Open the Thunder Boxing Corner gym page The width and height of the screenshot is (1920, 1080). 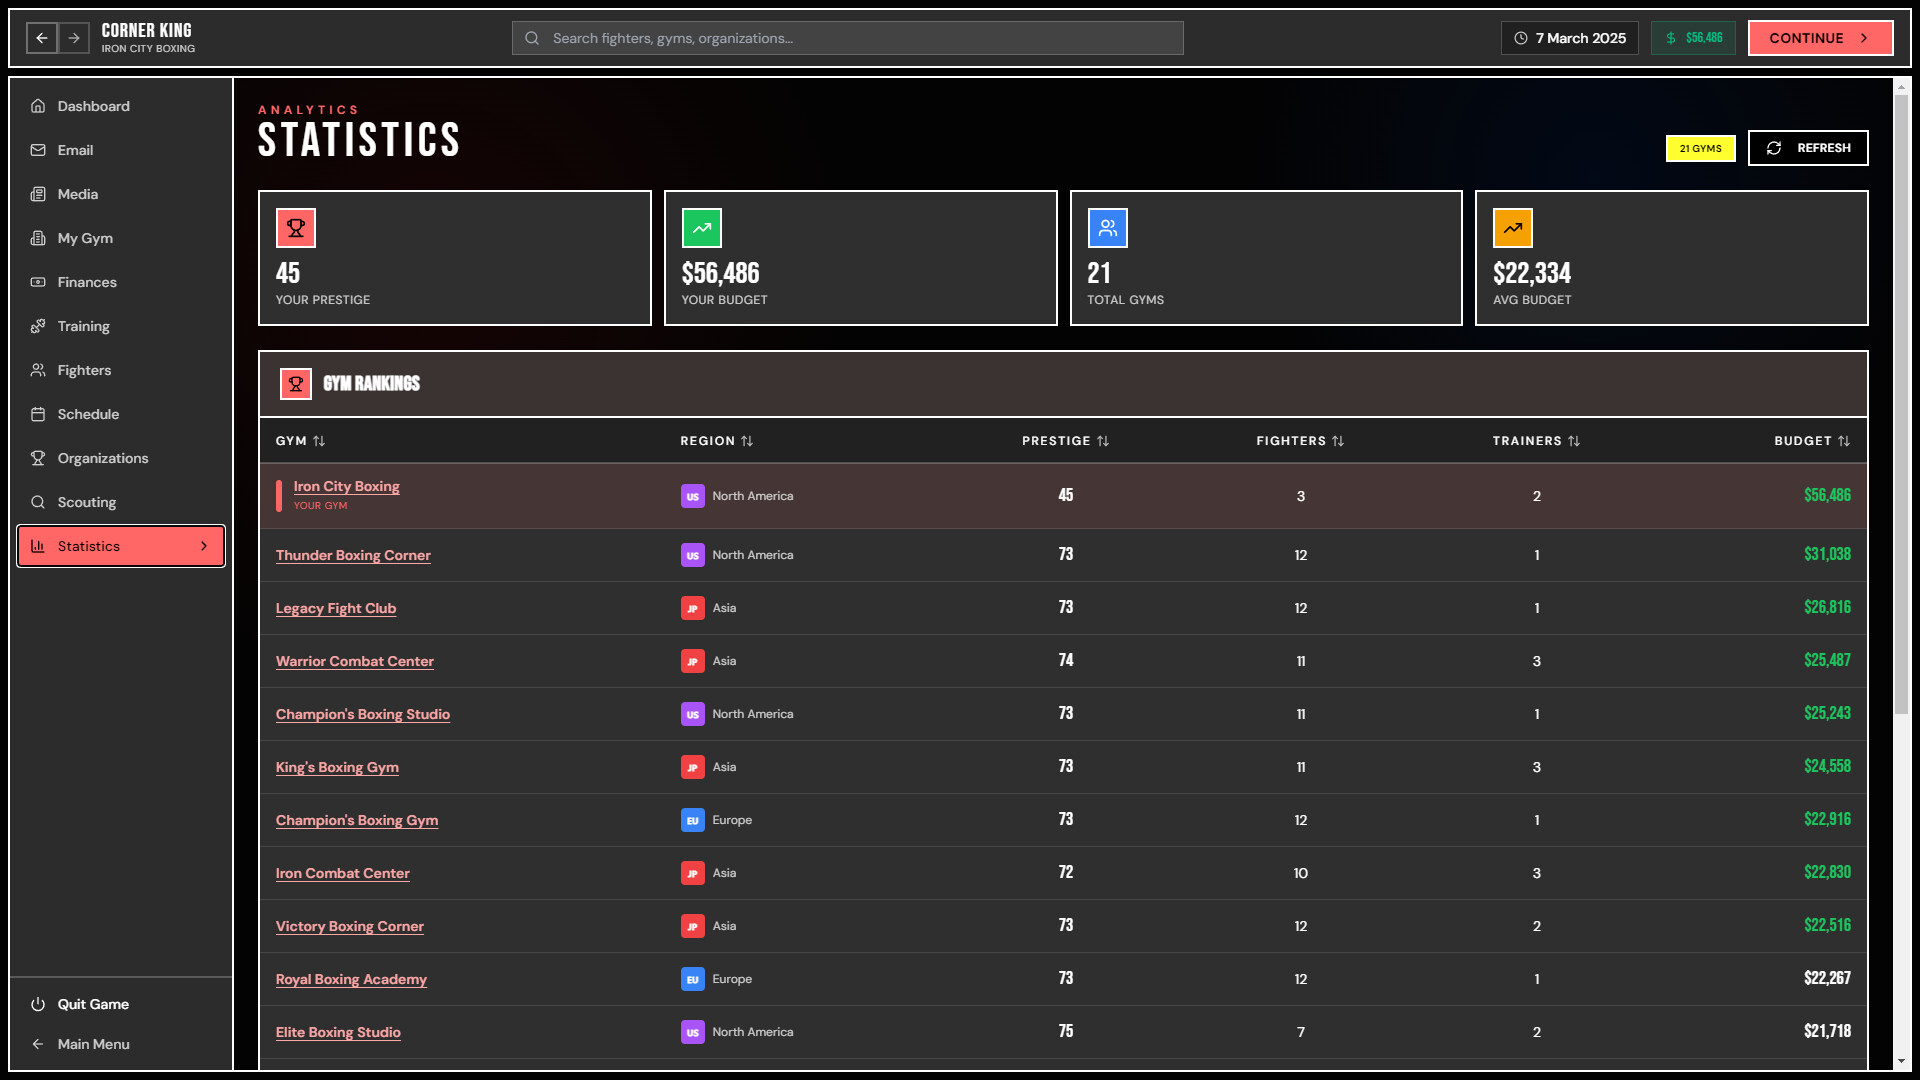[x=353, y=555]
